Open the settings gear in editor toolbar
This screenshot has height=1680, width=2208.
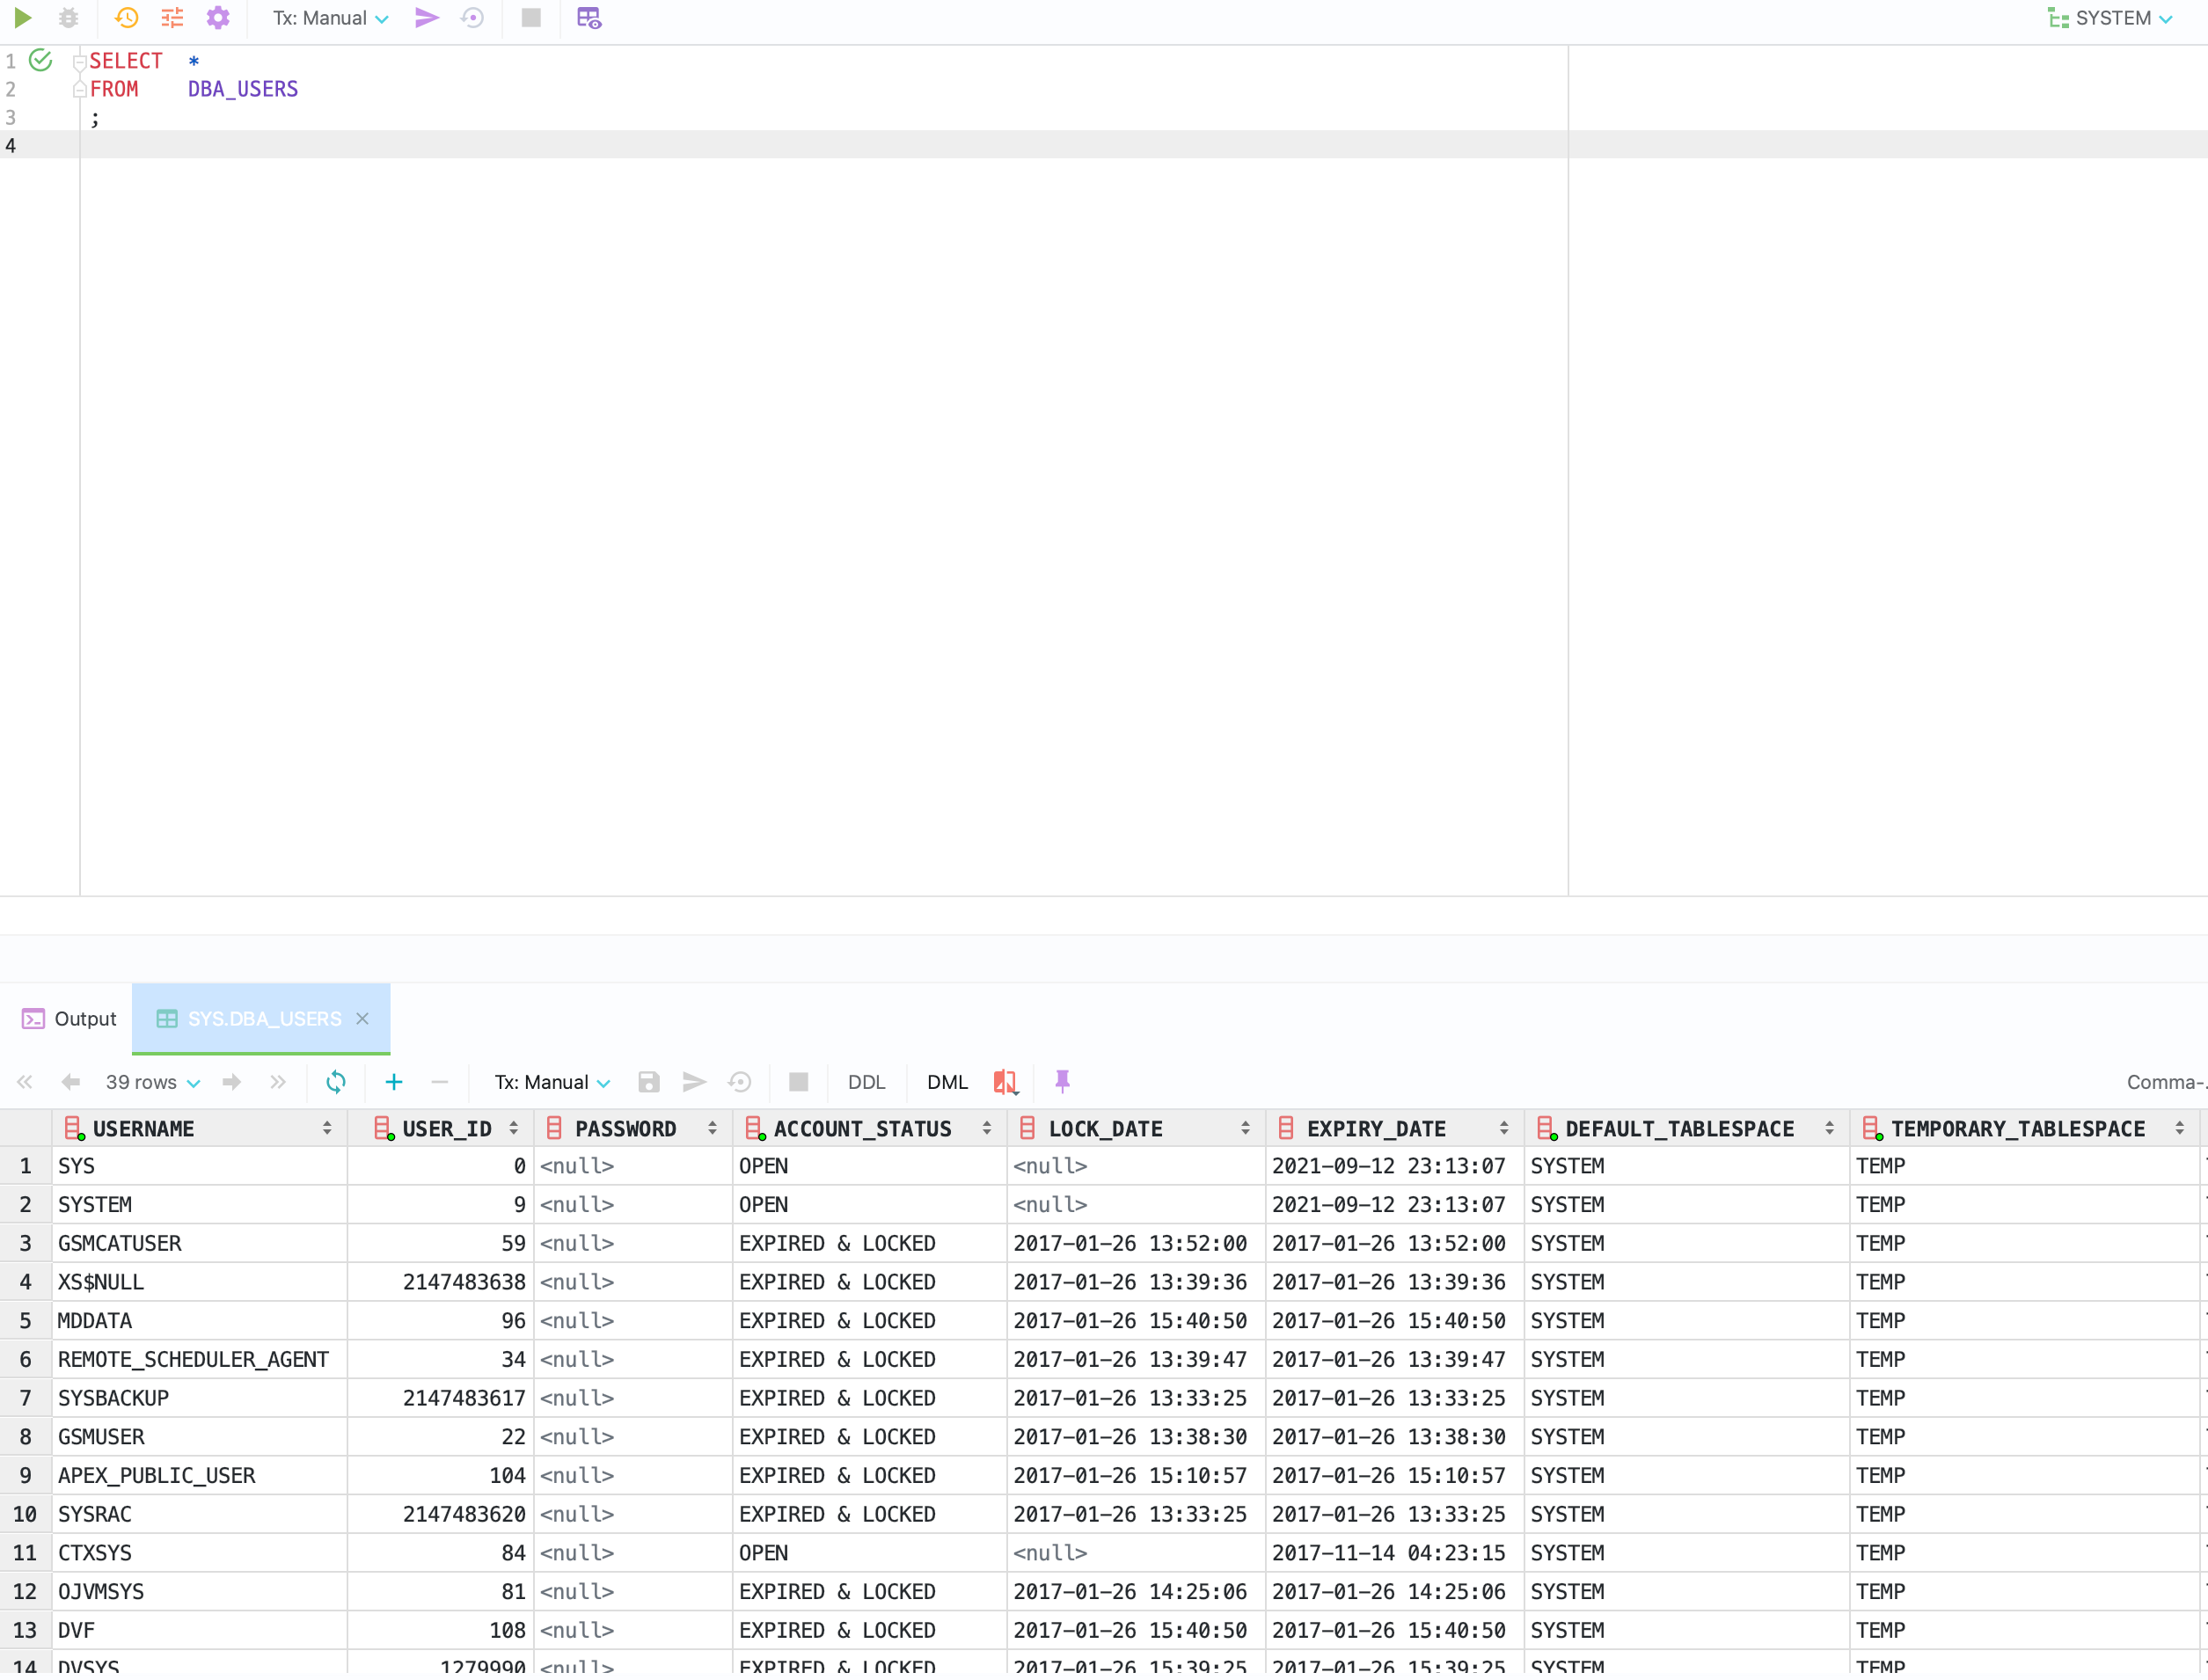tap(218, 18)
